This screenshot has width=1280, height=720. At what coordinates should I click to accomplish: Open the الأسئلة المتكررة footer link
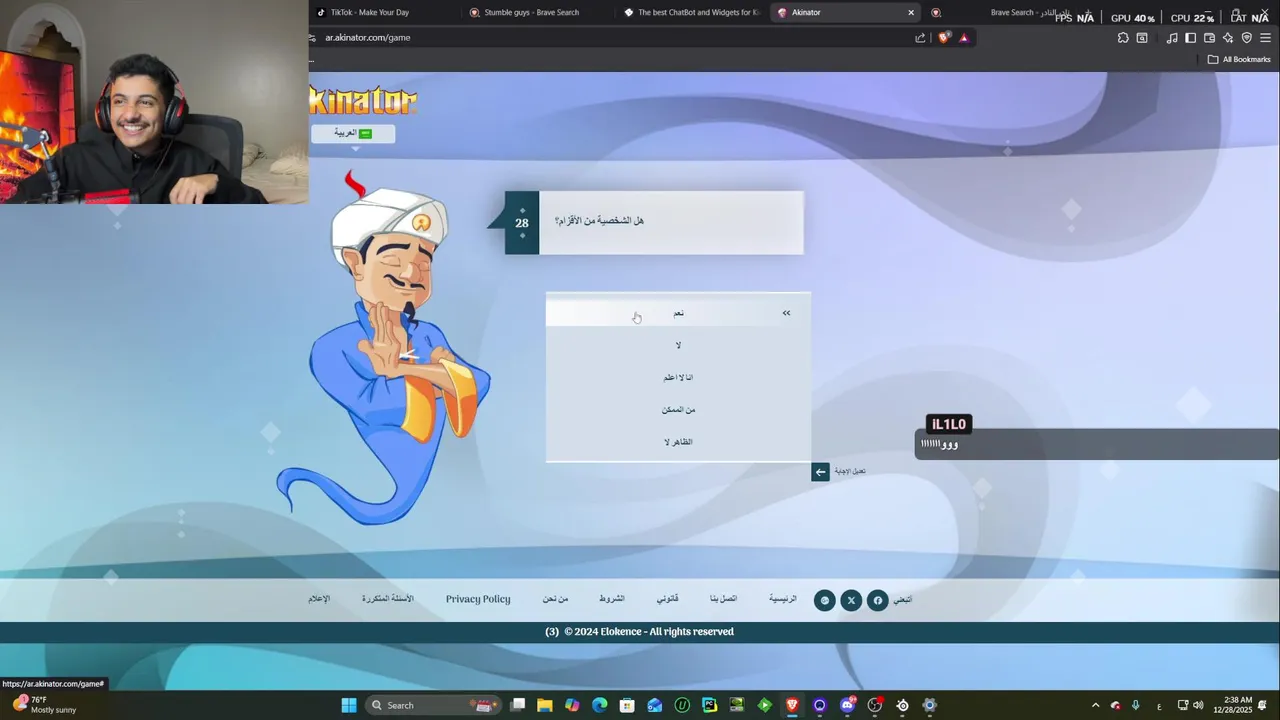[388, 599]
